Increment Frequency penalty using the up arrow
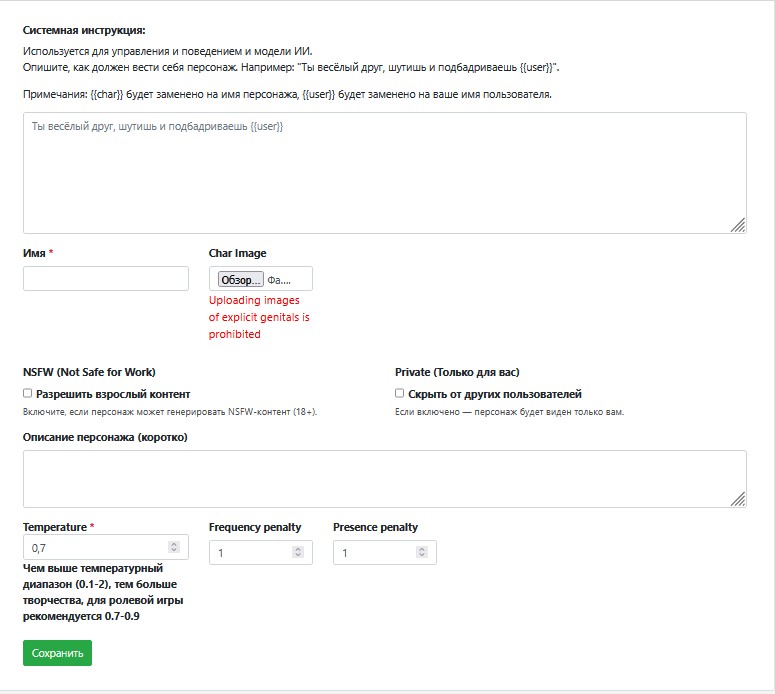The image size is (775, 694). click(298, 549)
